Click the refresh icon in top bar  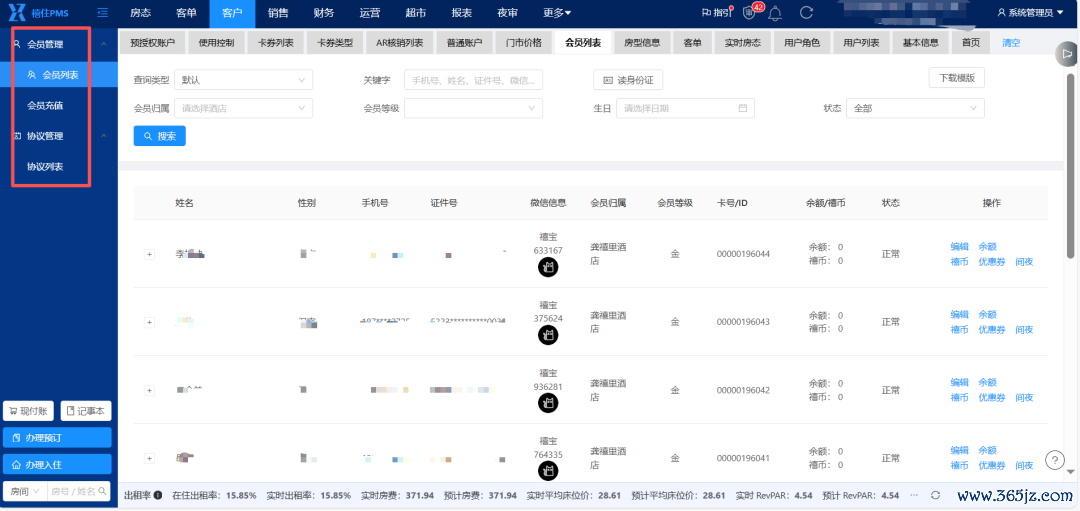[x=806, y=13]
